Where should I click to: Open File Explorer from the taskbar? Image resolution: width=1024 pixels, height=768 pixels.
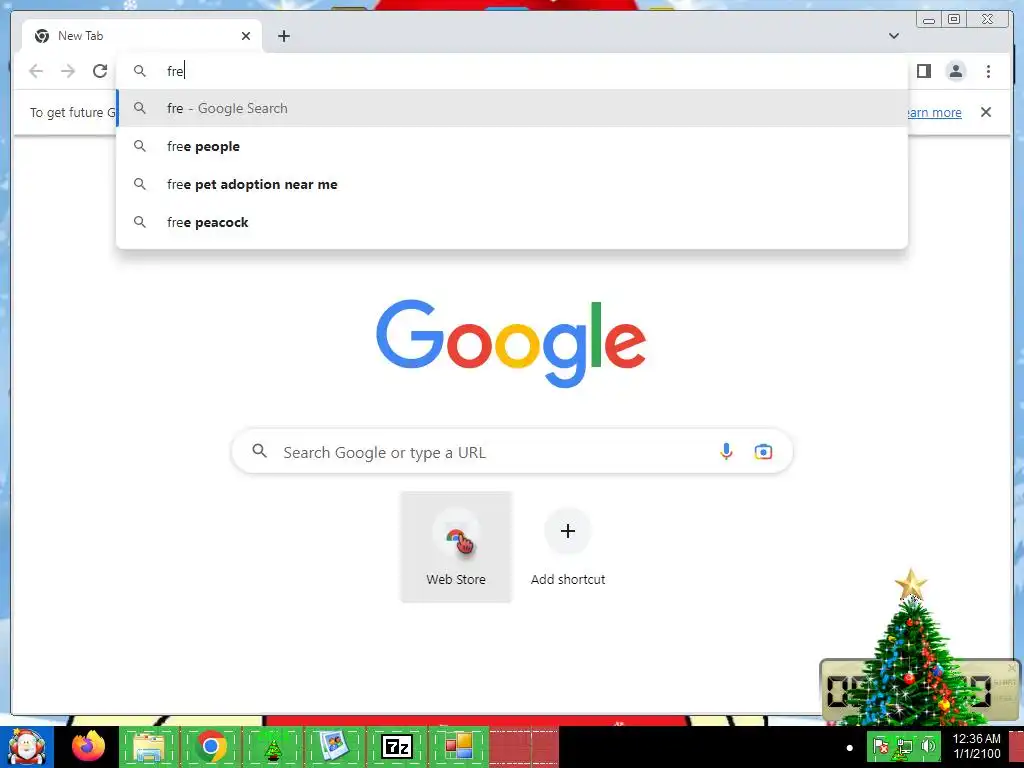(x=149, y=747)
